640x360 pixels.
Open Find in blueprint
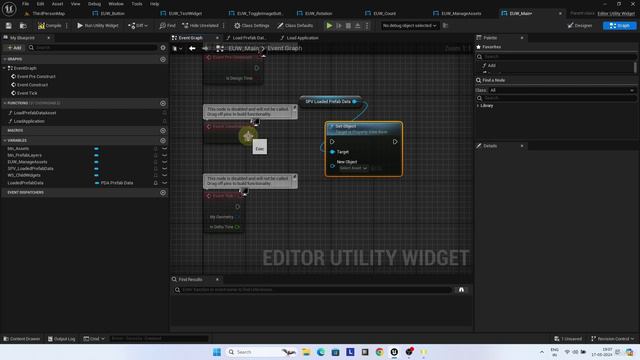(x=167, y=26)
